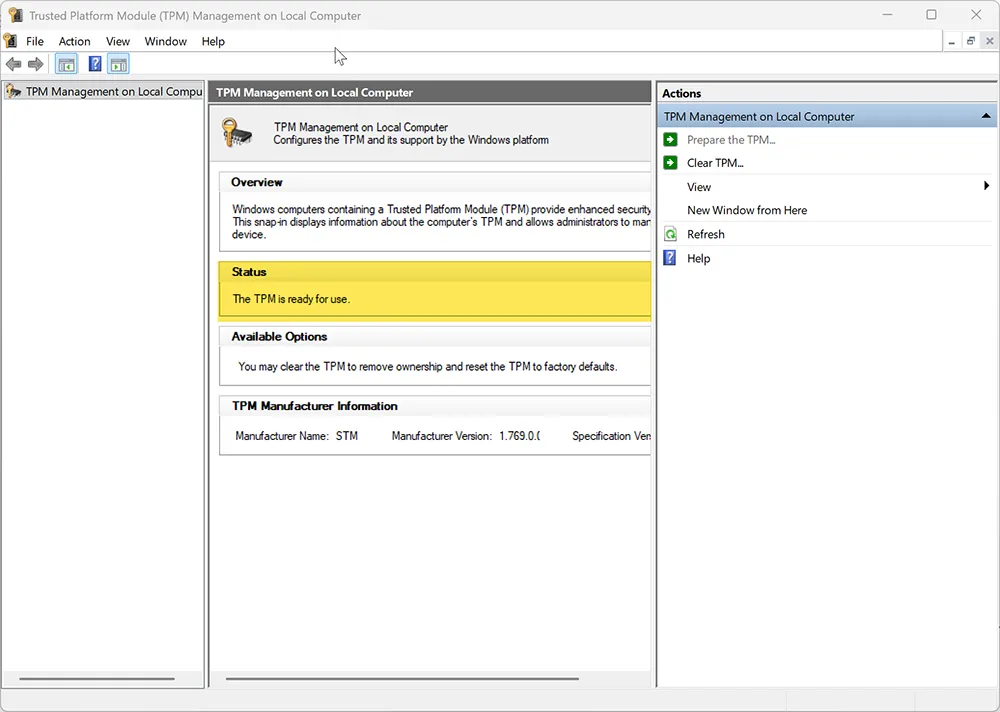Screen dimensions: 1000x712
Task: Click the green arrow icon beside Clear TPM
Action: click(668, 163)
